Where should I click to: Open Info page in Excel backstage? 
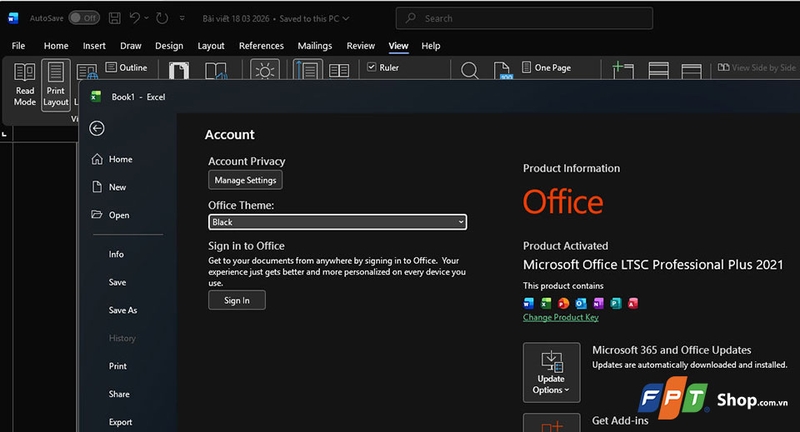click(x=116, y=254)
